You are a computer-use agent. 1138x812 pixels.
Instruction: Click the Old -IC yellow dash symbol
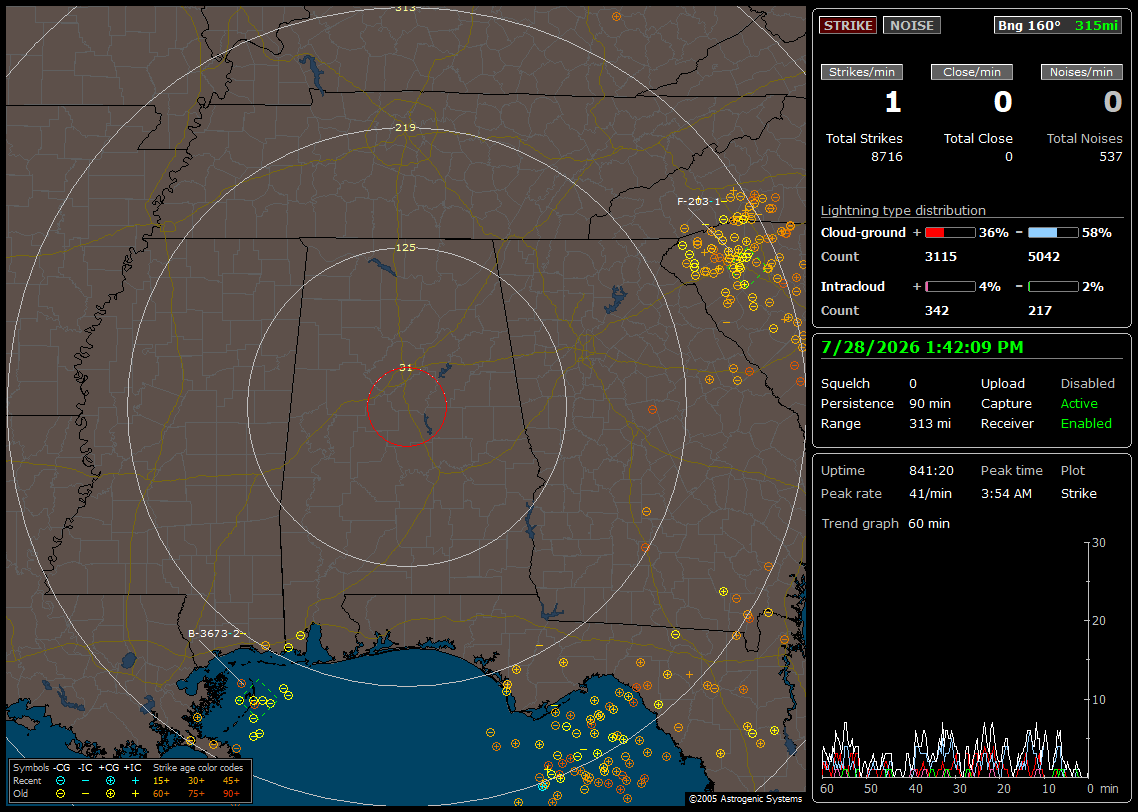86,794
